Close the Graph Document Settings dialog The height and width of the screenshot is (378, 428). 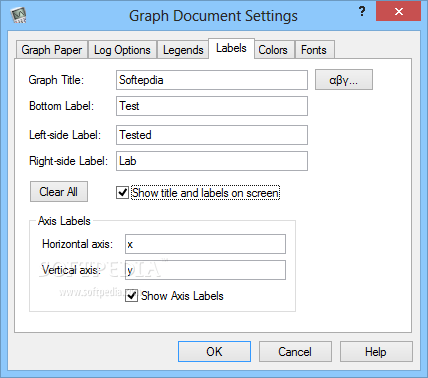click(398, 12)
